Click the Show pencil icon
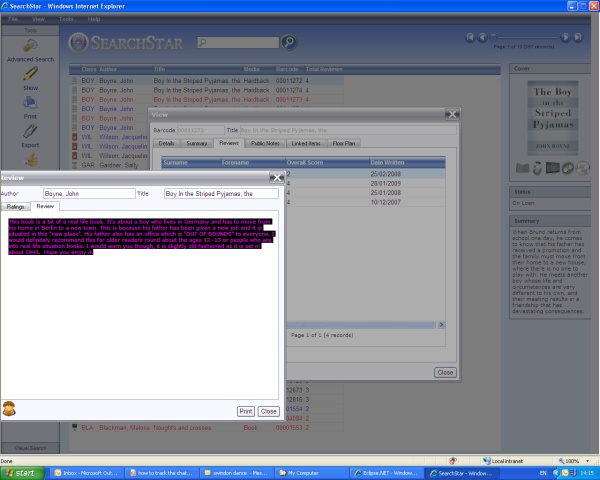600x480 pixels. coord(30,73)
